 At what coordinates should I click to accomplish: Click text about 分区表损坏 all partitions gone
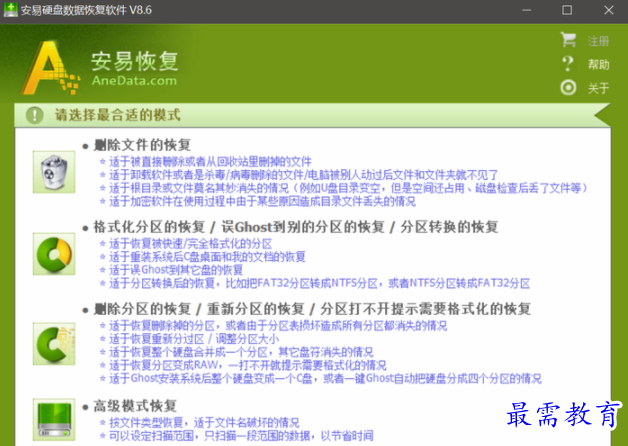278,326
